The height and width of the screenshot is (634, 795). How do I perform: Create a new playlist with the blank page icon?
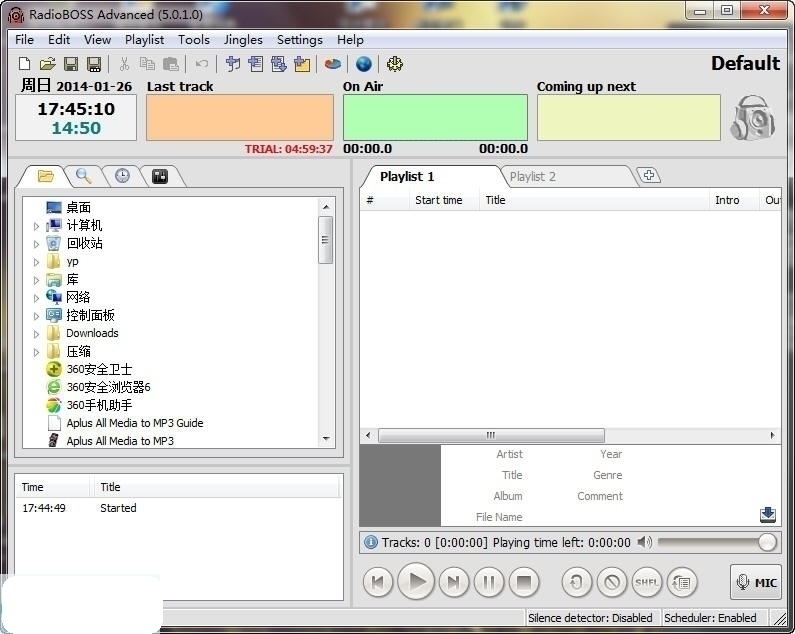[x=24, y=64]
